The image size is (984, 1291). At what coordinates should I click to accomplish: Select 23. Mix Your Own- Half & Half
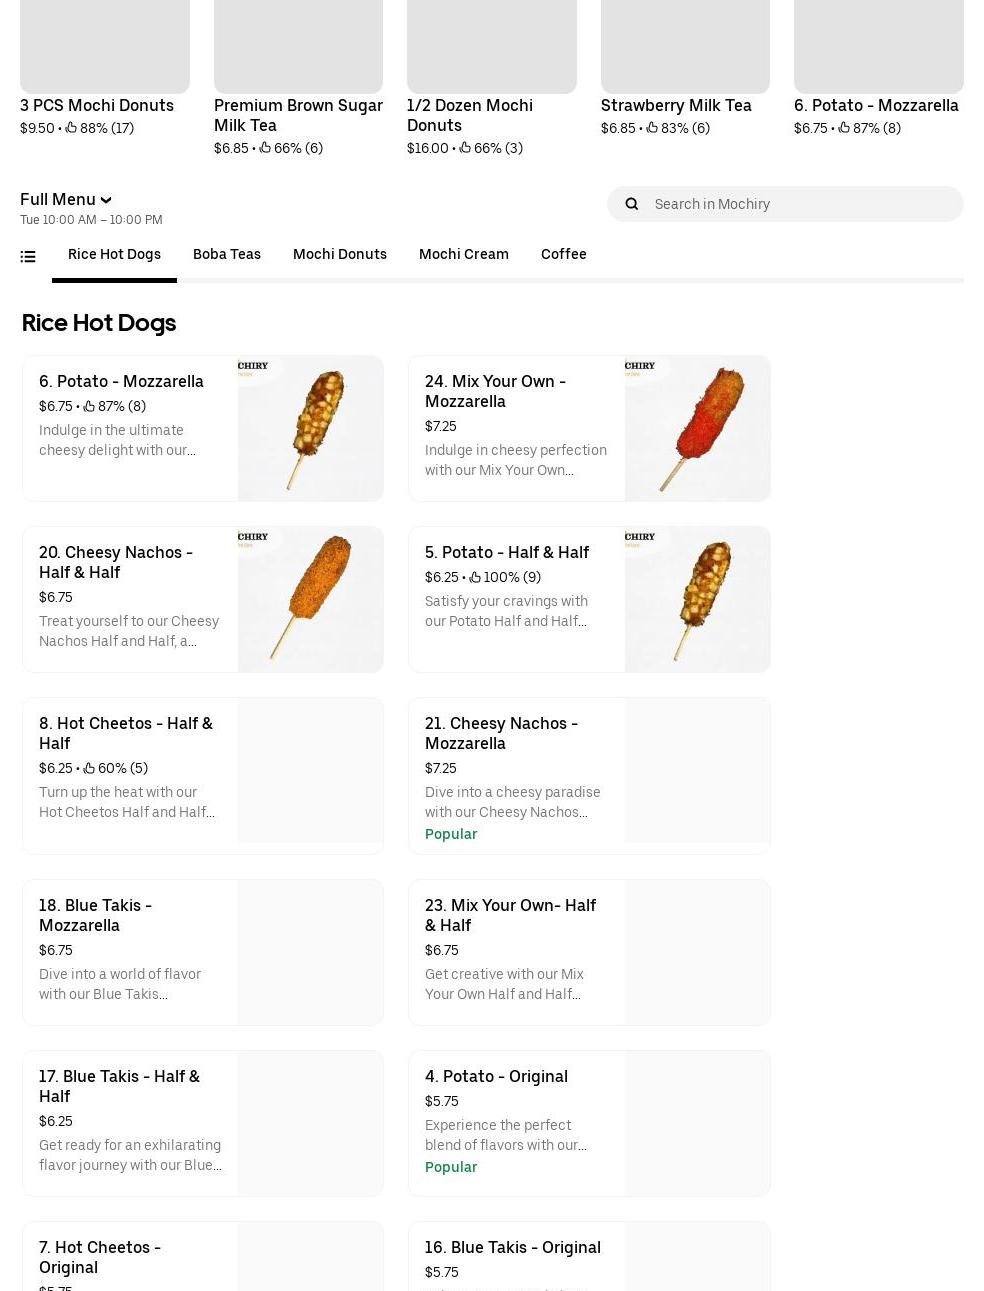click(x=589, y=952)
